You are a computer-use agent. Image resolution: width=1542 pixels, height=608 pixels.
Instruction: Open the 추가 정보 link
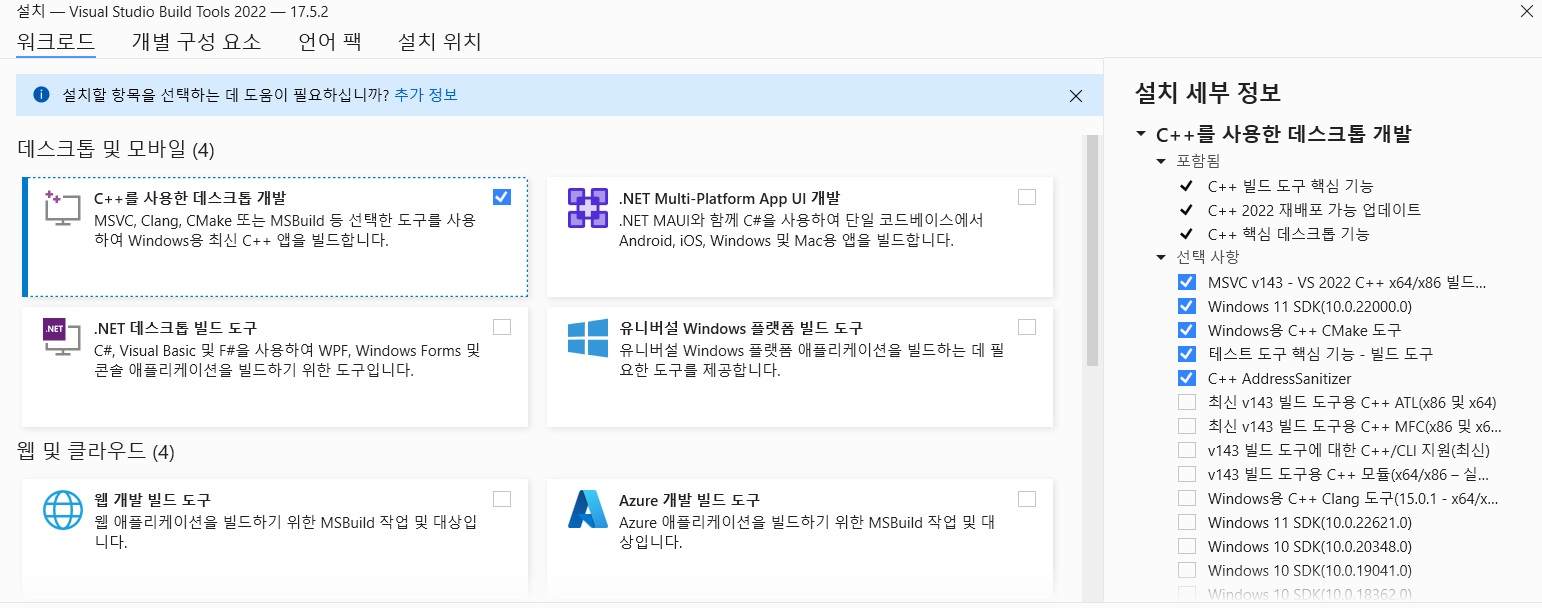coord(426,95)
